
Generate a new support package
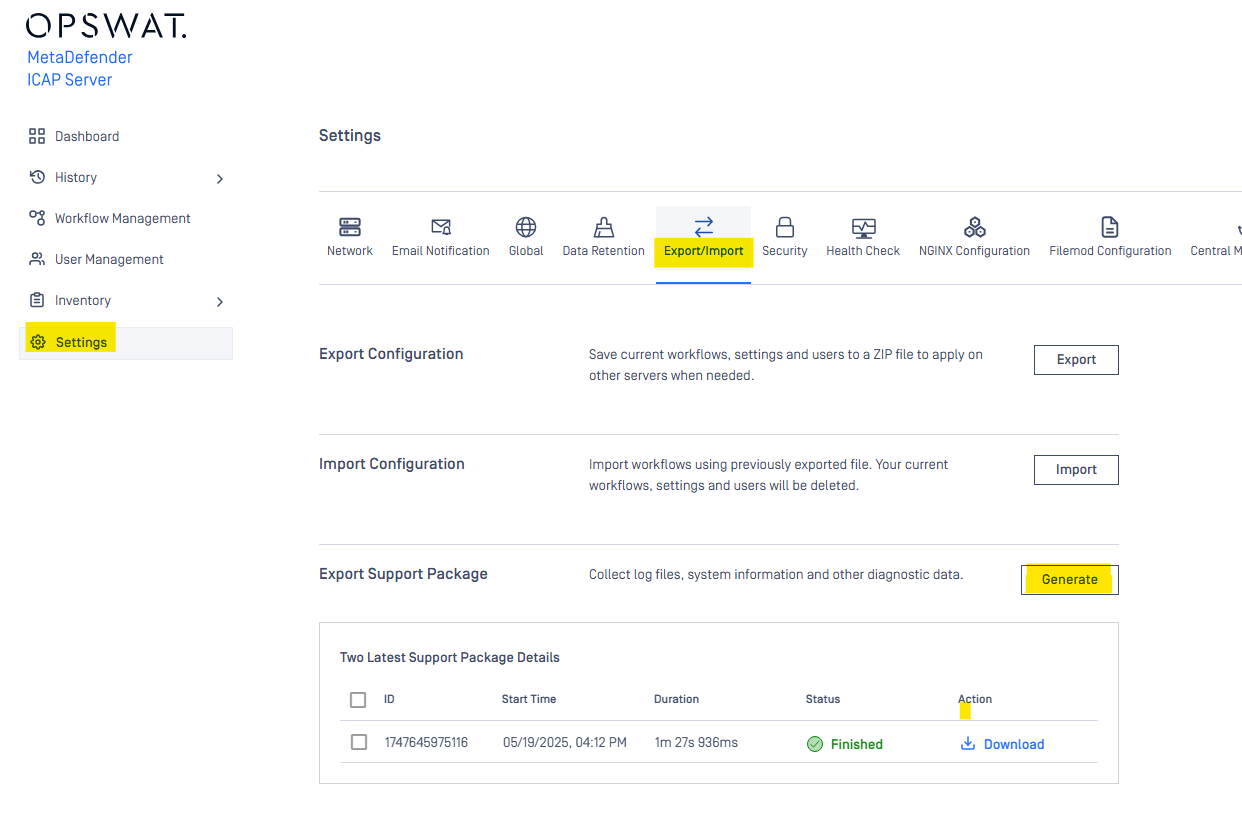(x=1069, y=580)
